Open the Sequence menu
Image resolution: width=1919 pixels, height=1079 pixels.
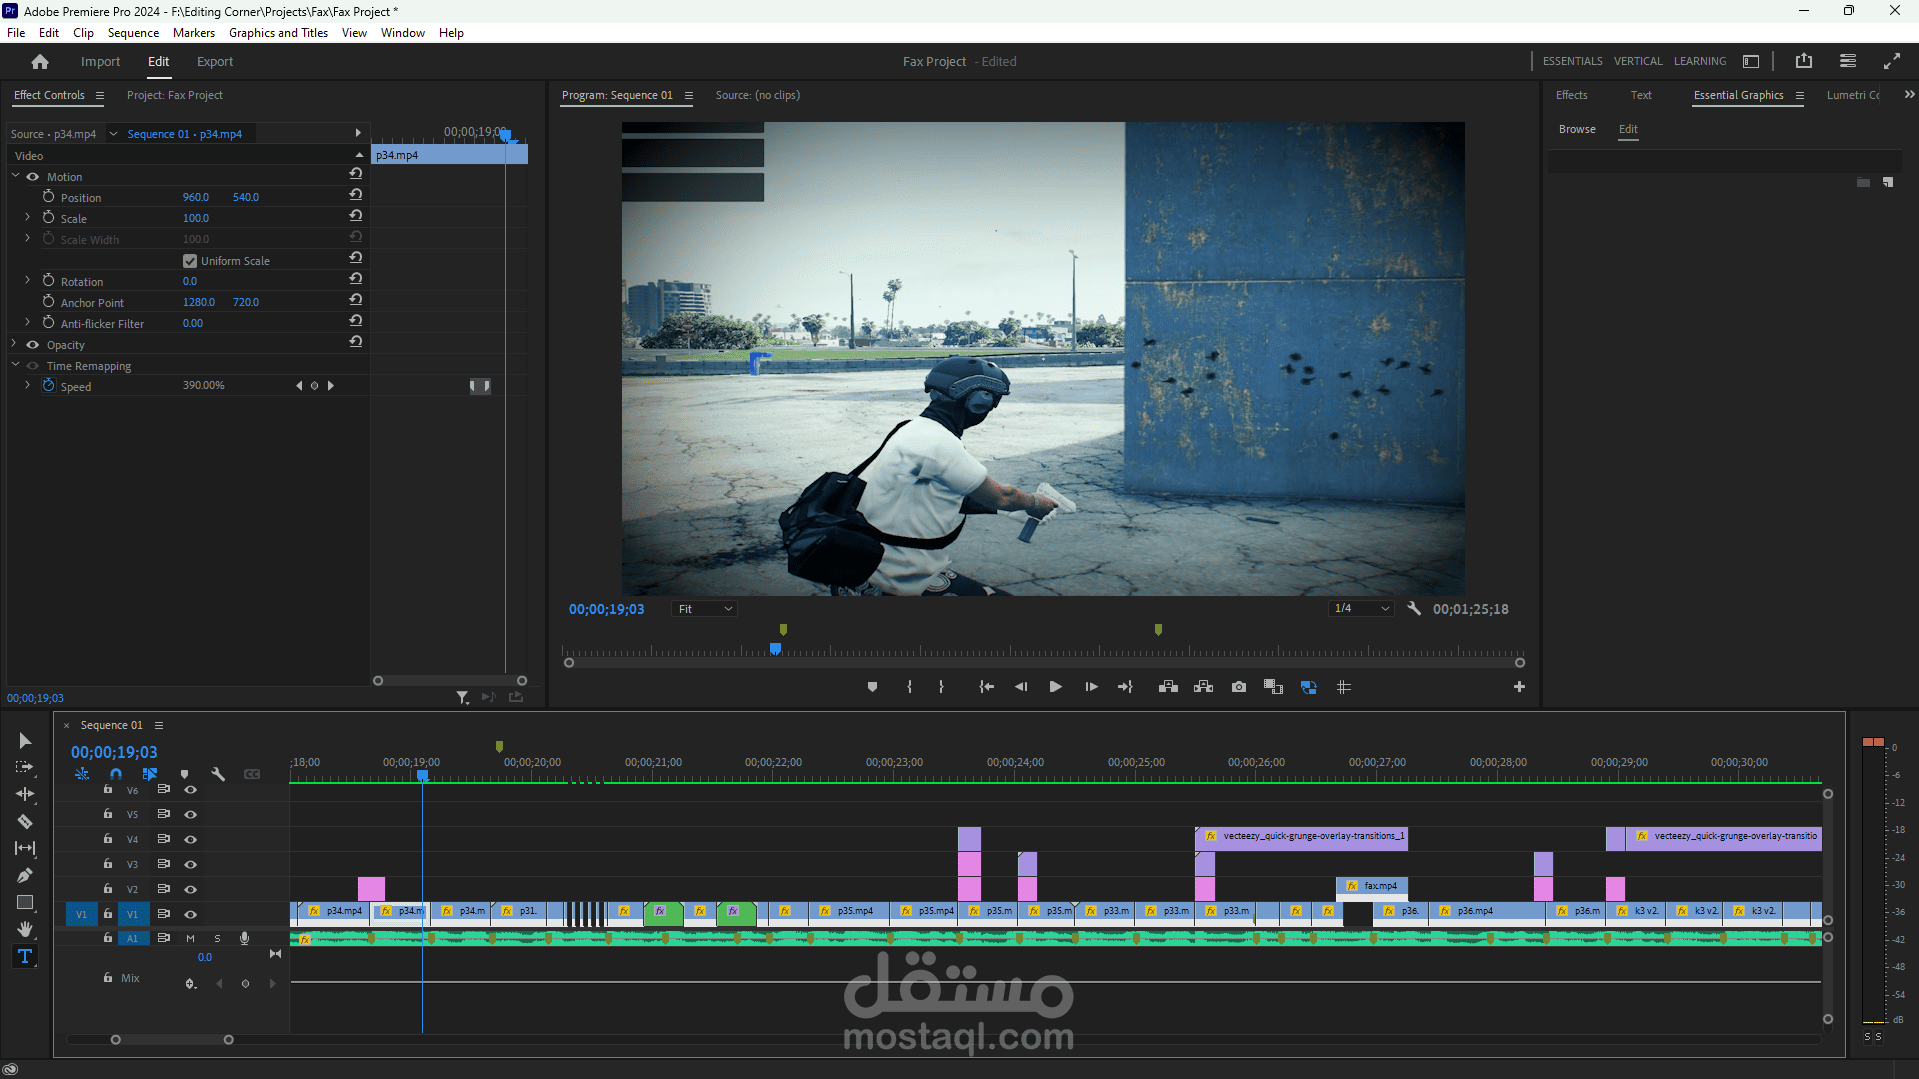tap(133, 33)
